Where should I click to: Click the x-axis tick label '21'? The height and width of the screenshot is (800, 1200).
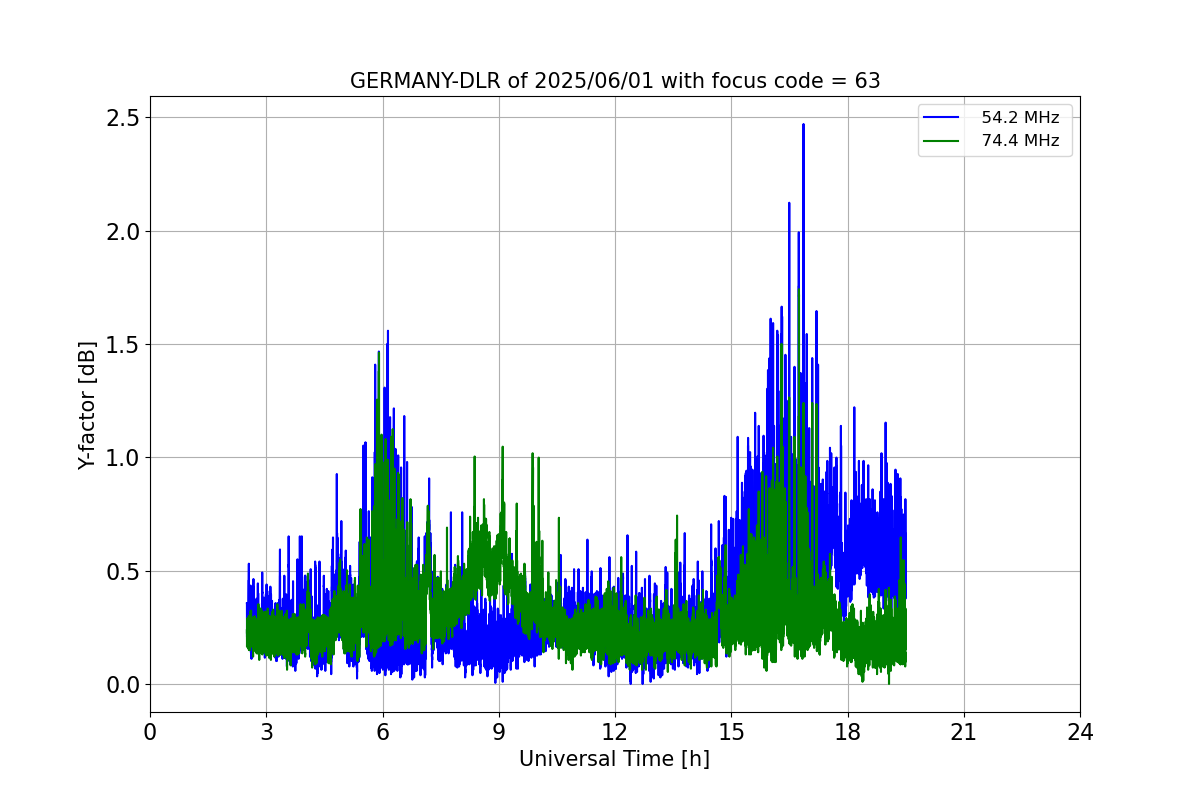click(x=963, y=732)
